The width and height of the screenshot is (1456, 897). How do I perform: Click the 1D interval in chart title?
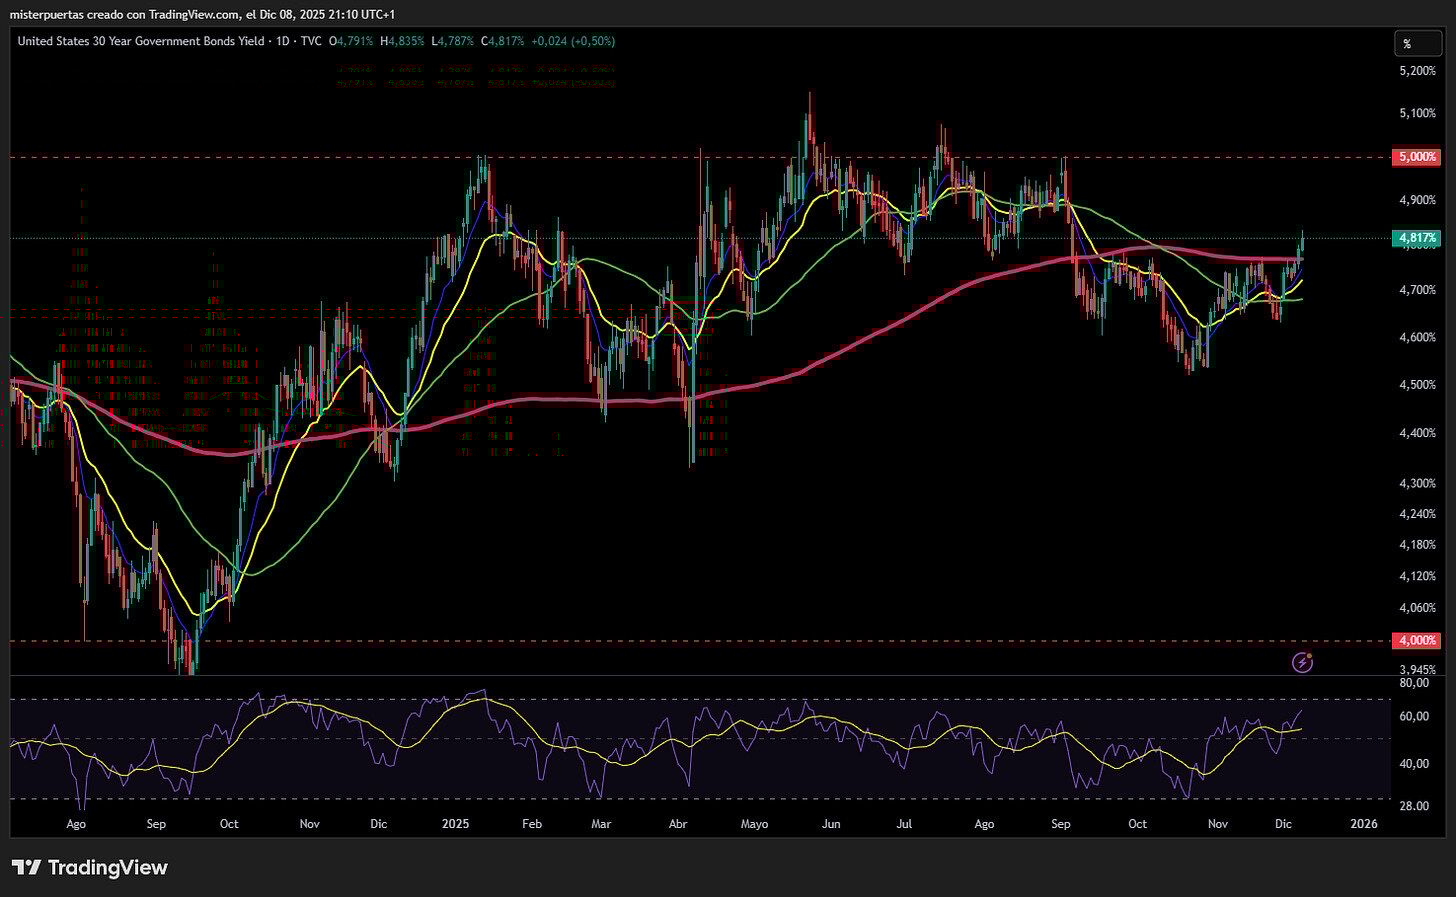tap(281, 41)
